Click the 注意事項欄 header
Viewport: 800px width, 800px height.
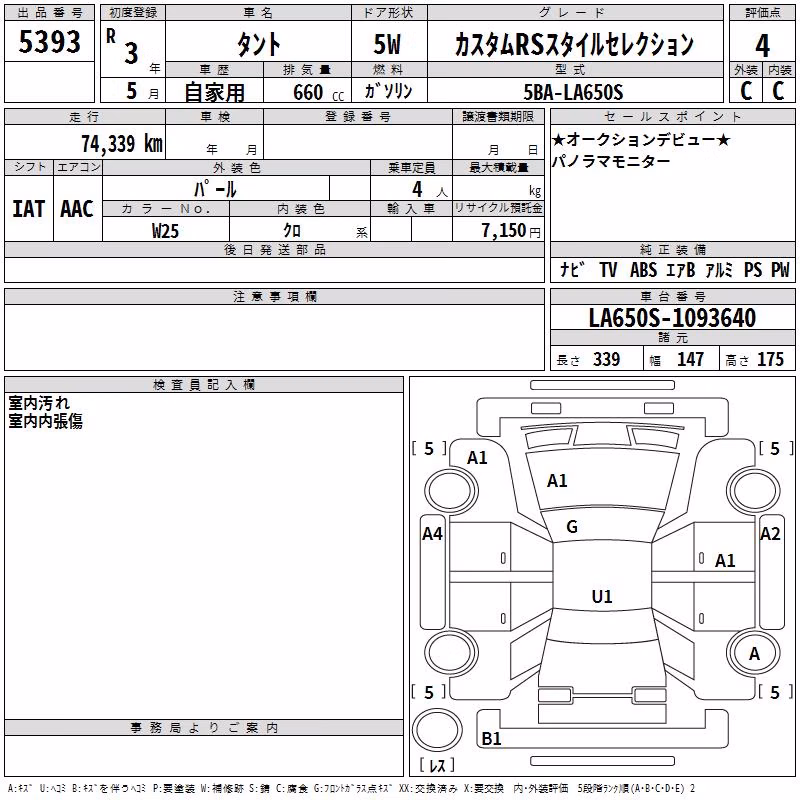tap(274, 296)
